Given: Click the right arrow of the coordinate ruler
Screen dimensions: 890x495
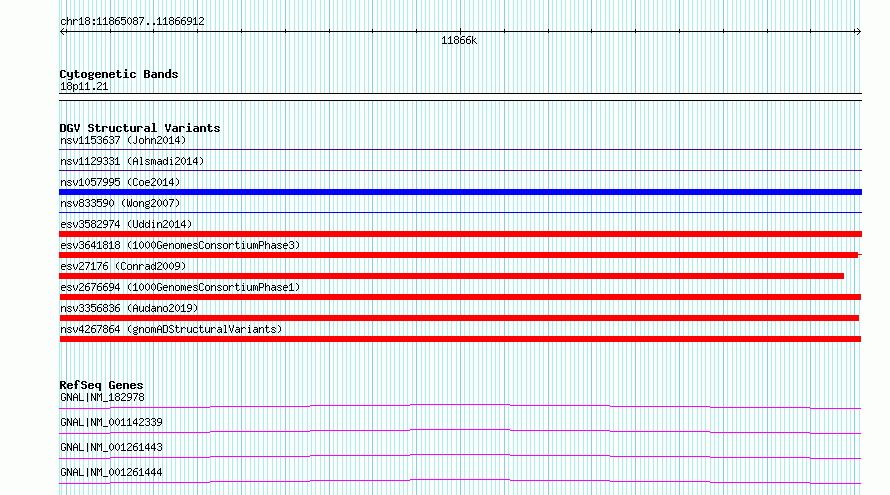Looking at the screenshot, I should point(858,32).
